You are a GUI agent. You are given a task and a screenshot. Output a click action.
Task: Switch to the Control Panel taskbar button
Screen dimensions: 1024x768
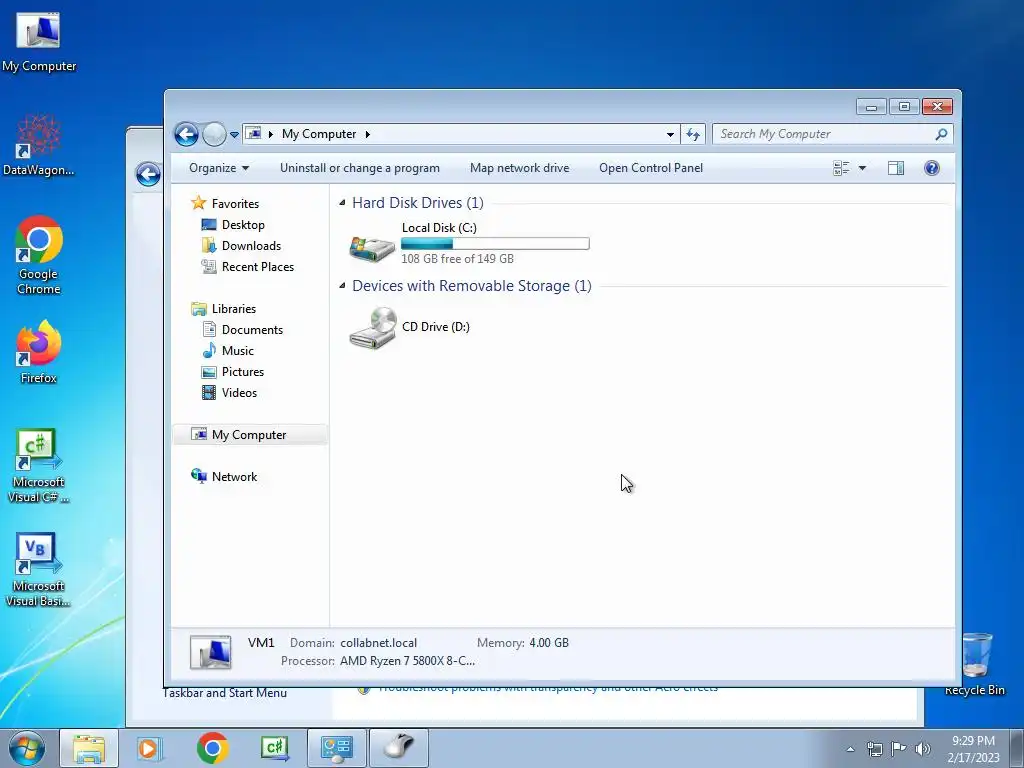pyautogui.click(x=337, y=748)
